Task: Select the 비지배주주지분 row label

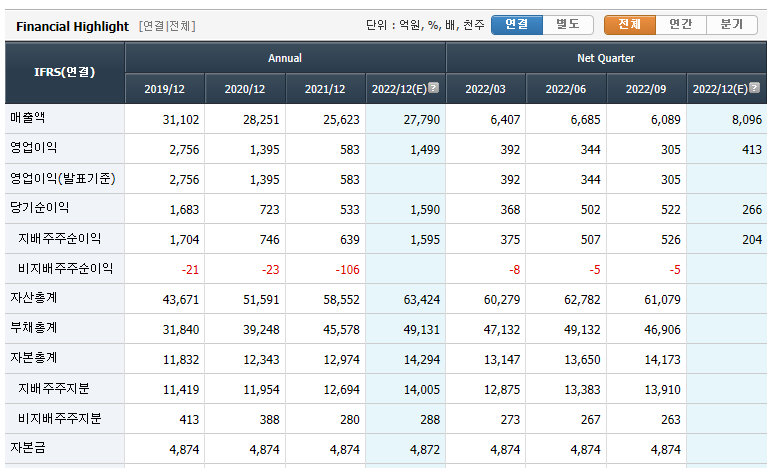Action: tap(60, 419)
